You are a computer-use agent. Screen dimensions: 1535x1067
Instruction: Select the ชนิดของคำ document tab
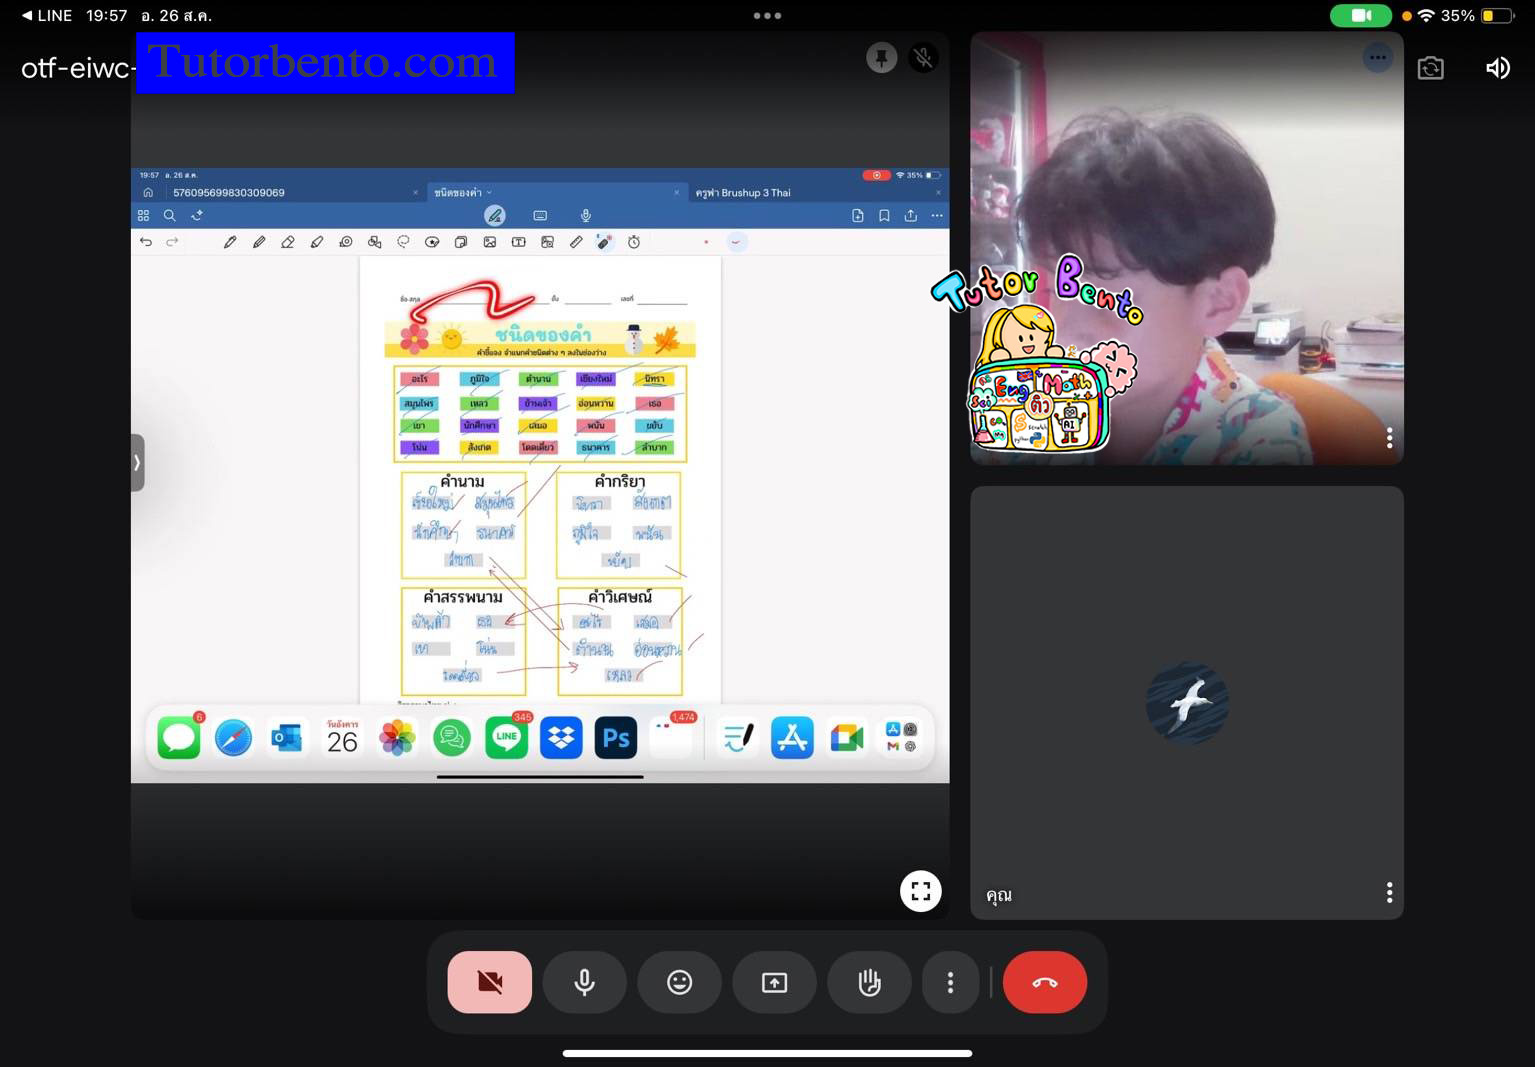[458, 193]
